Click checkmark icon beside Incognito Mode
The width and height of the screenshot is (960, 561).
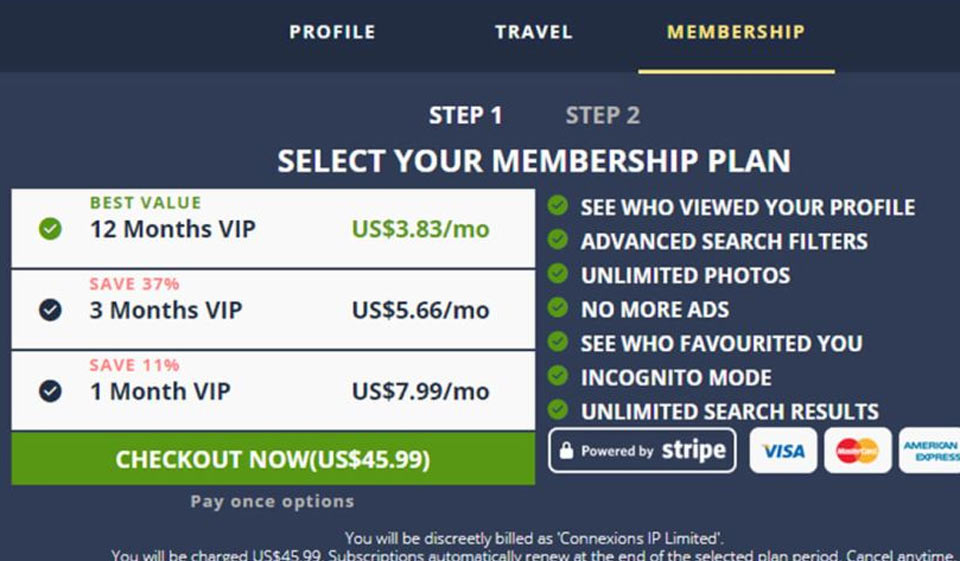[559, 376]
